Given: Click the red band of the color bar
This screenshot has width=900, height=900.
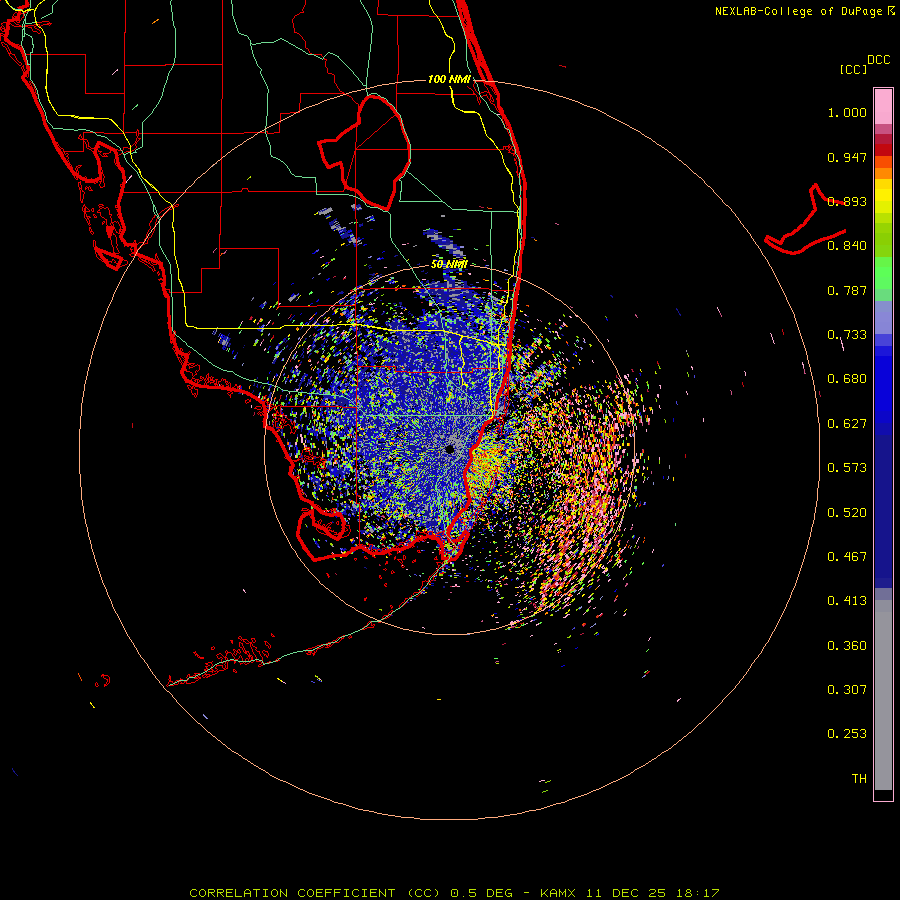Looking at the screenshot, I should (x=883, y=150).
